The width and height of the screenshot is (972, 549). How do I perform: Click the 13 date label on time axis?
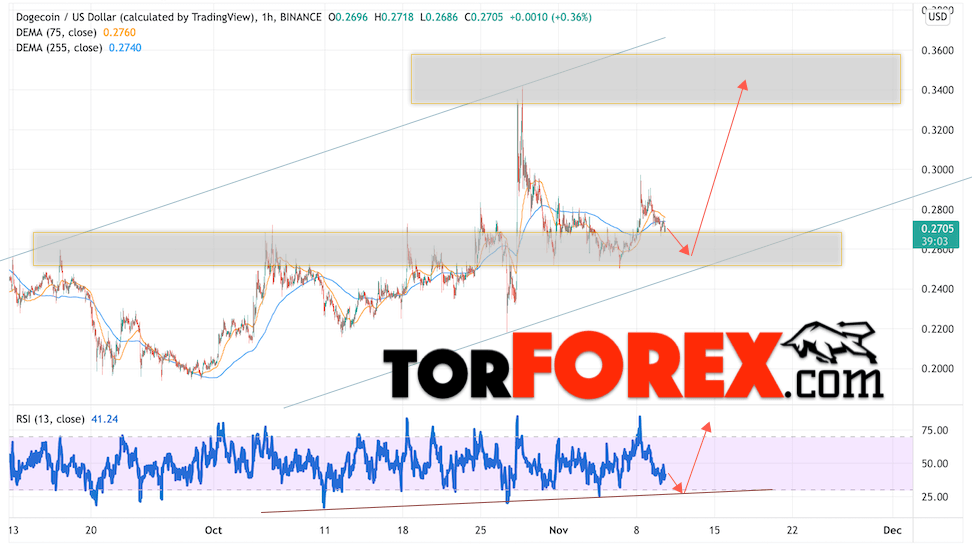coord(12,530)
